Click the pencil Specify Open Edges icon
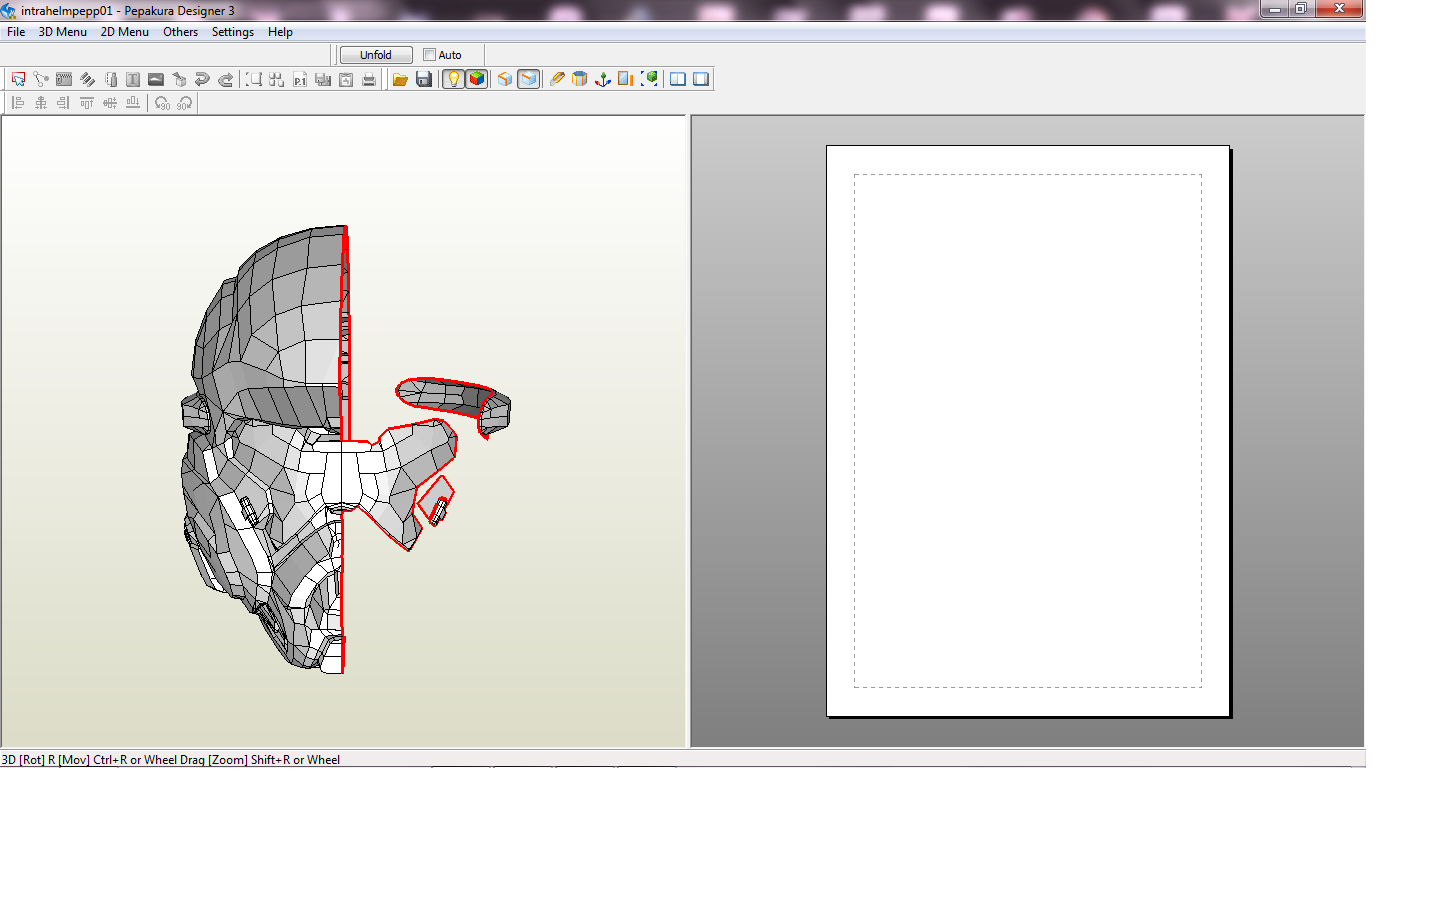This screenshot has height=922, width=1438. tap(557, 79)
